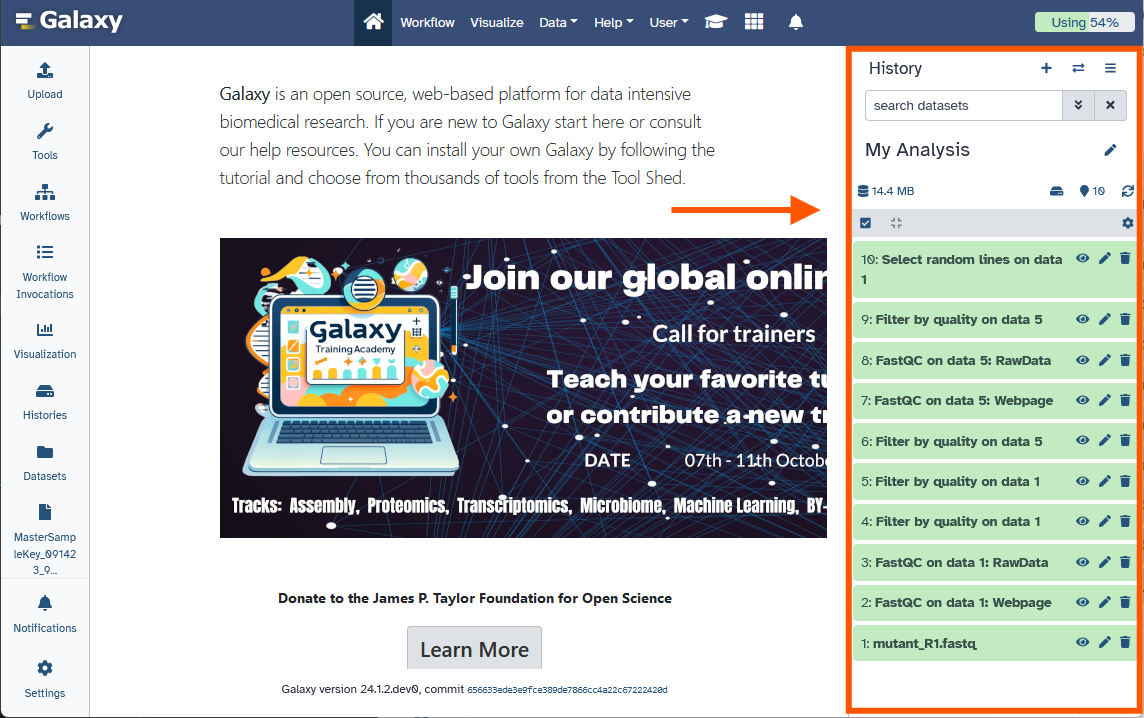Expand dataset 8 FastQC on data 5: RawData

[956, 360]
